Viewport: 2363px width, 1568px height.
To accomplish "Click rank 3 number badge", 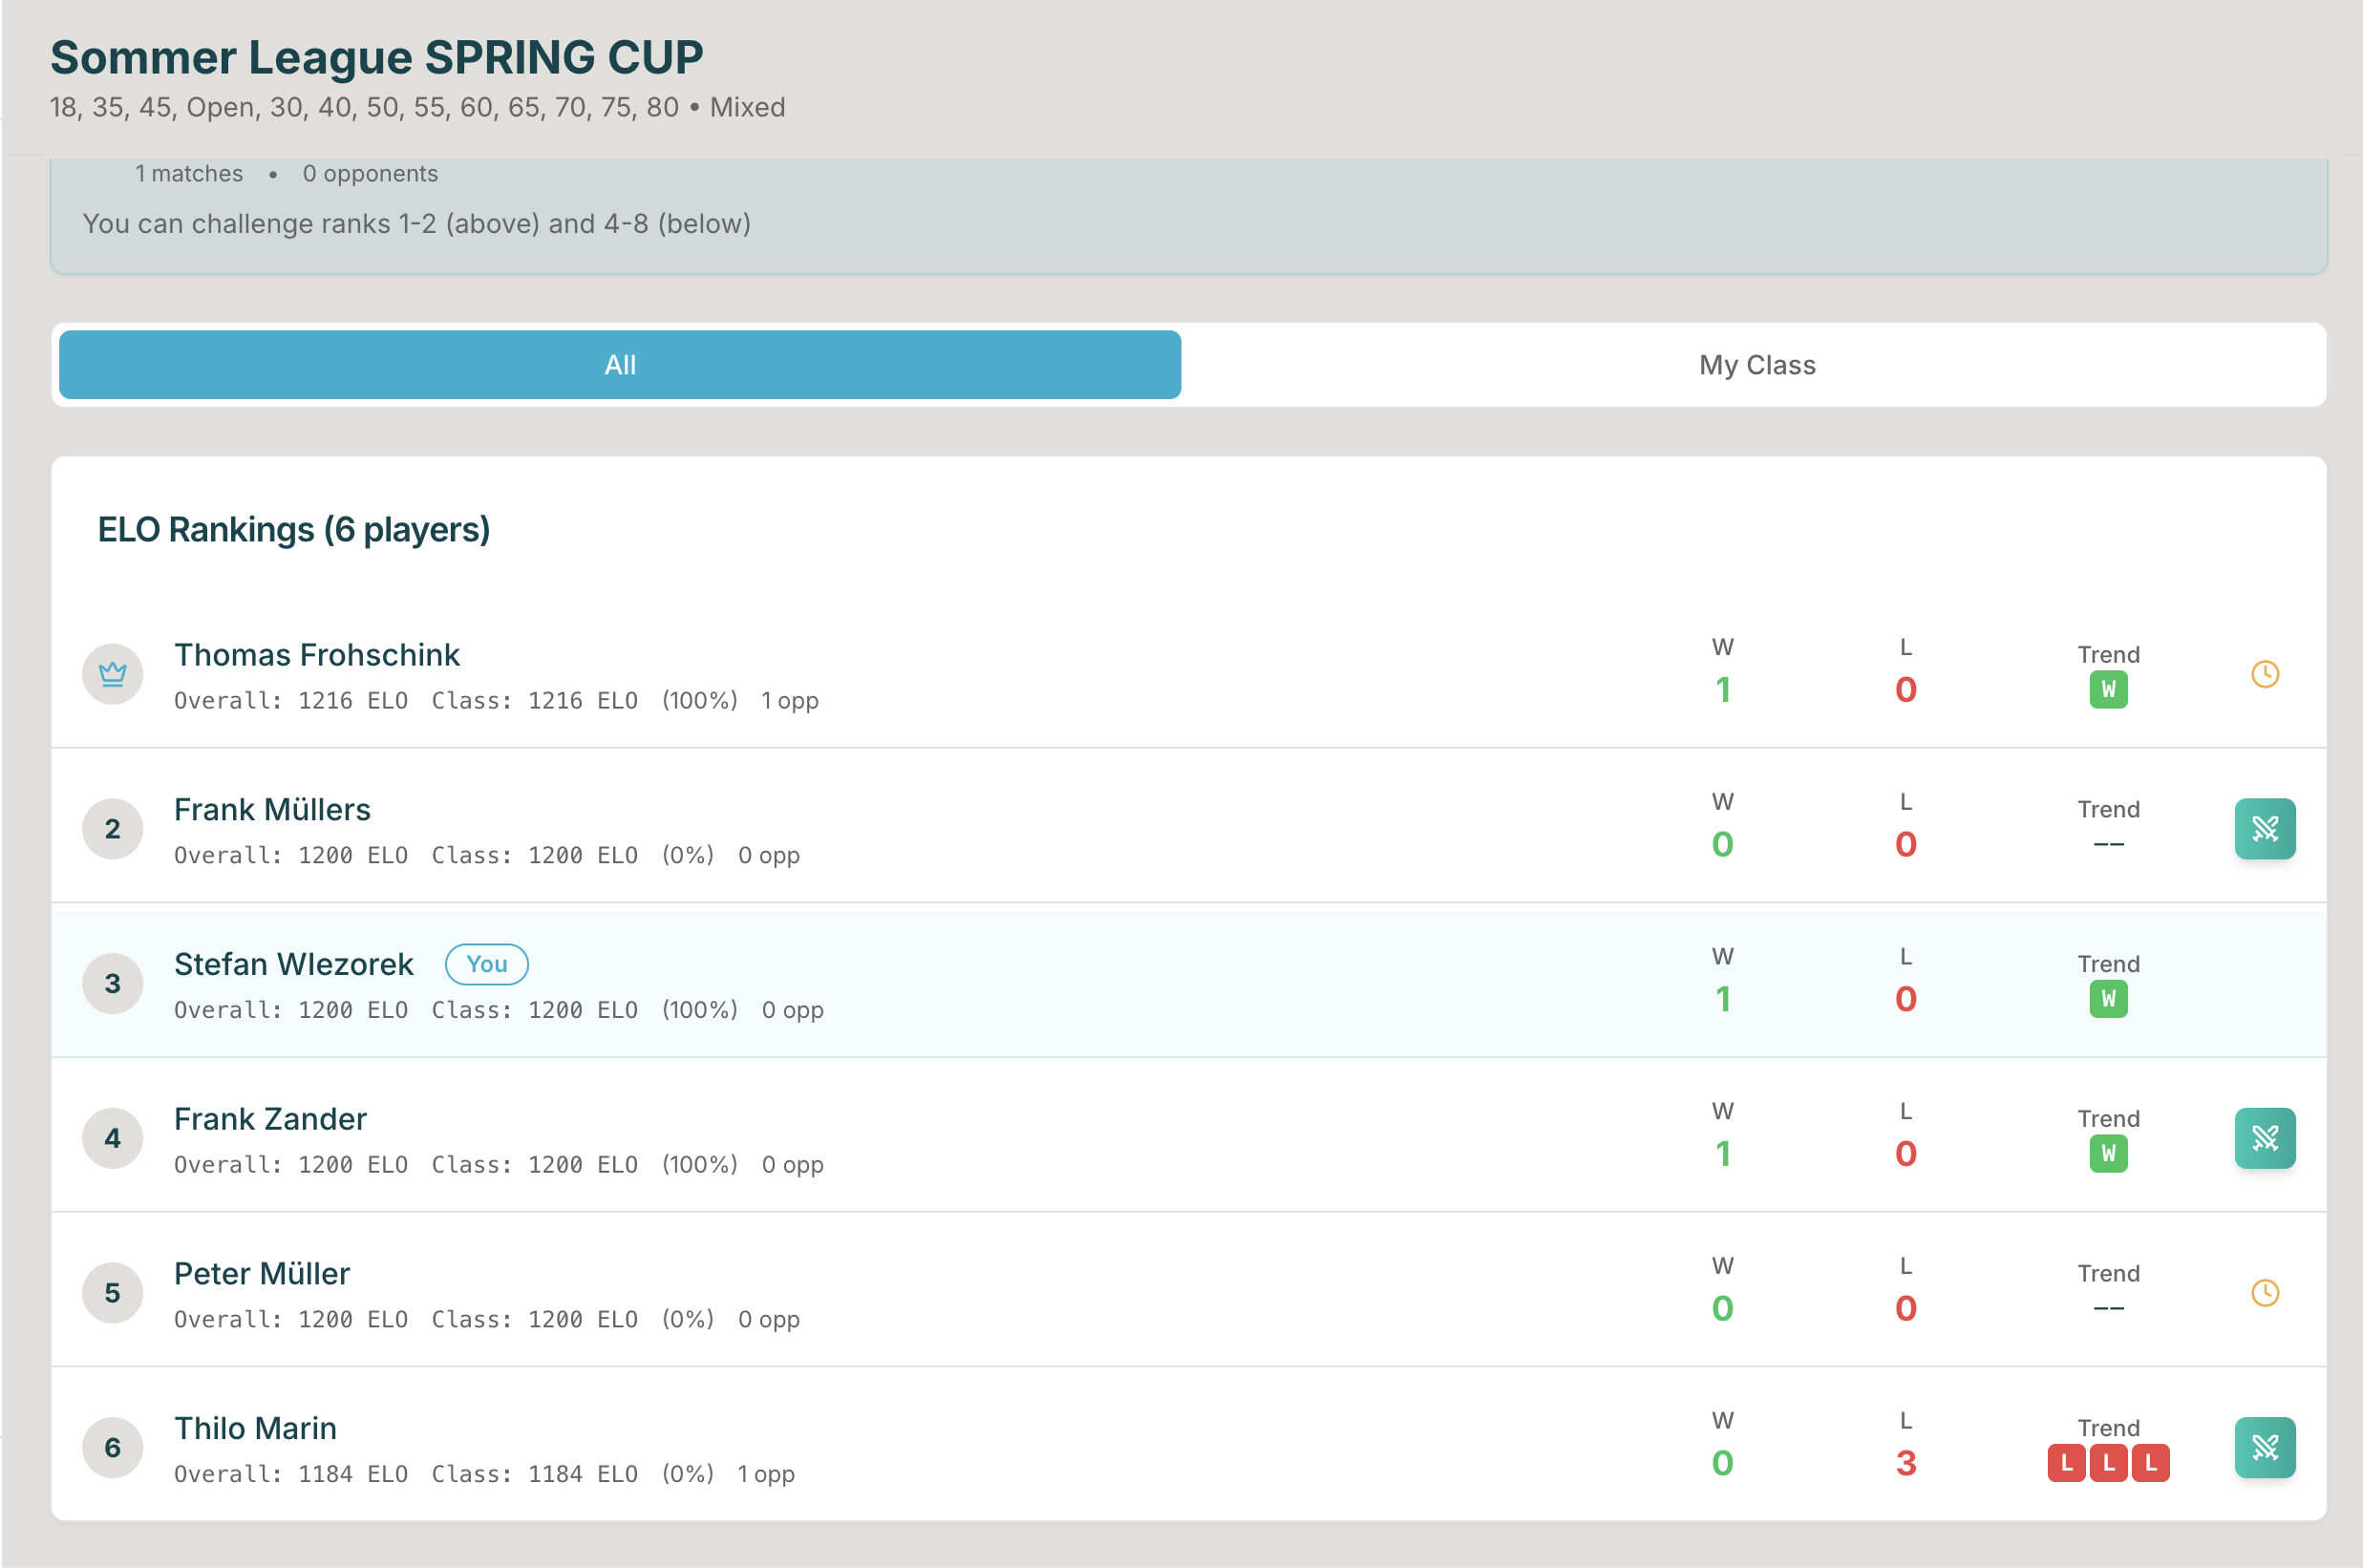I will (x=112, y=983).
